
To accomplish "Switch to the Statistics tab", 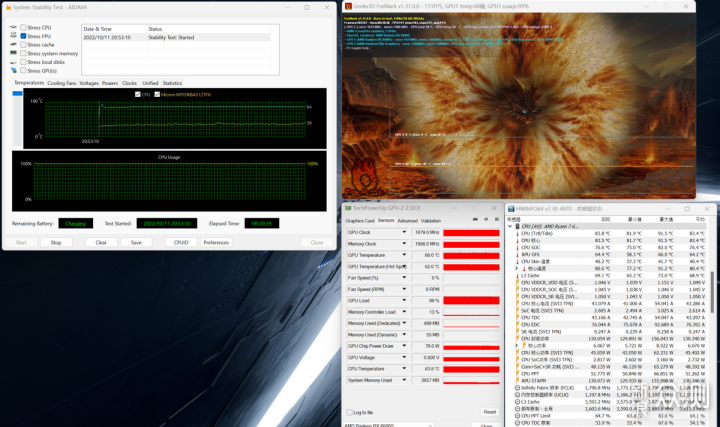I will (172, 83).
